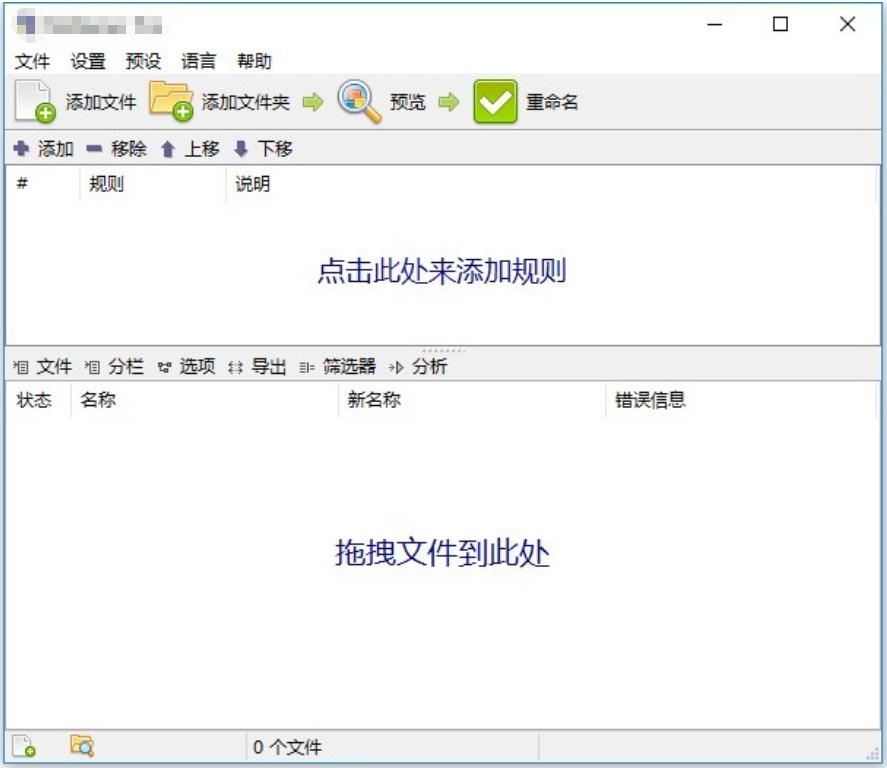
Task: Open the 语言 menu
Action: (x=199, y=61)
